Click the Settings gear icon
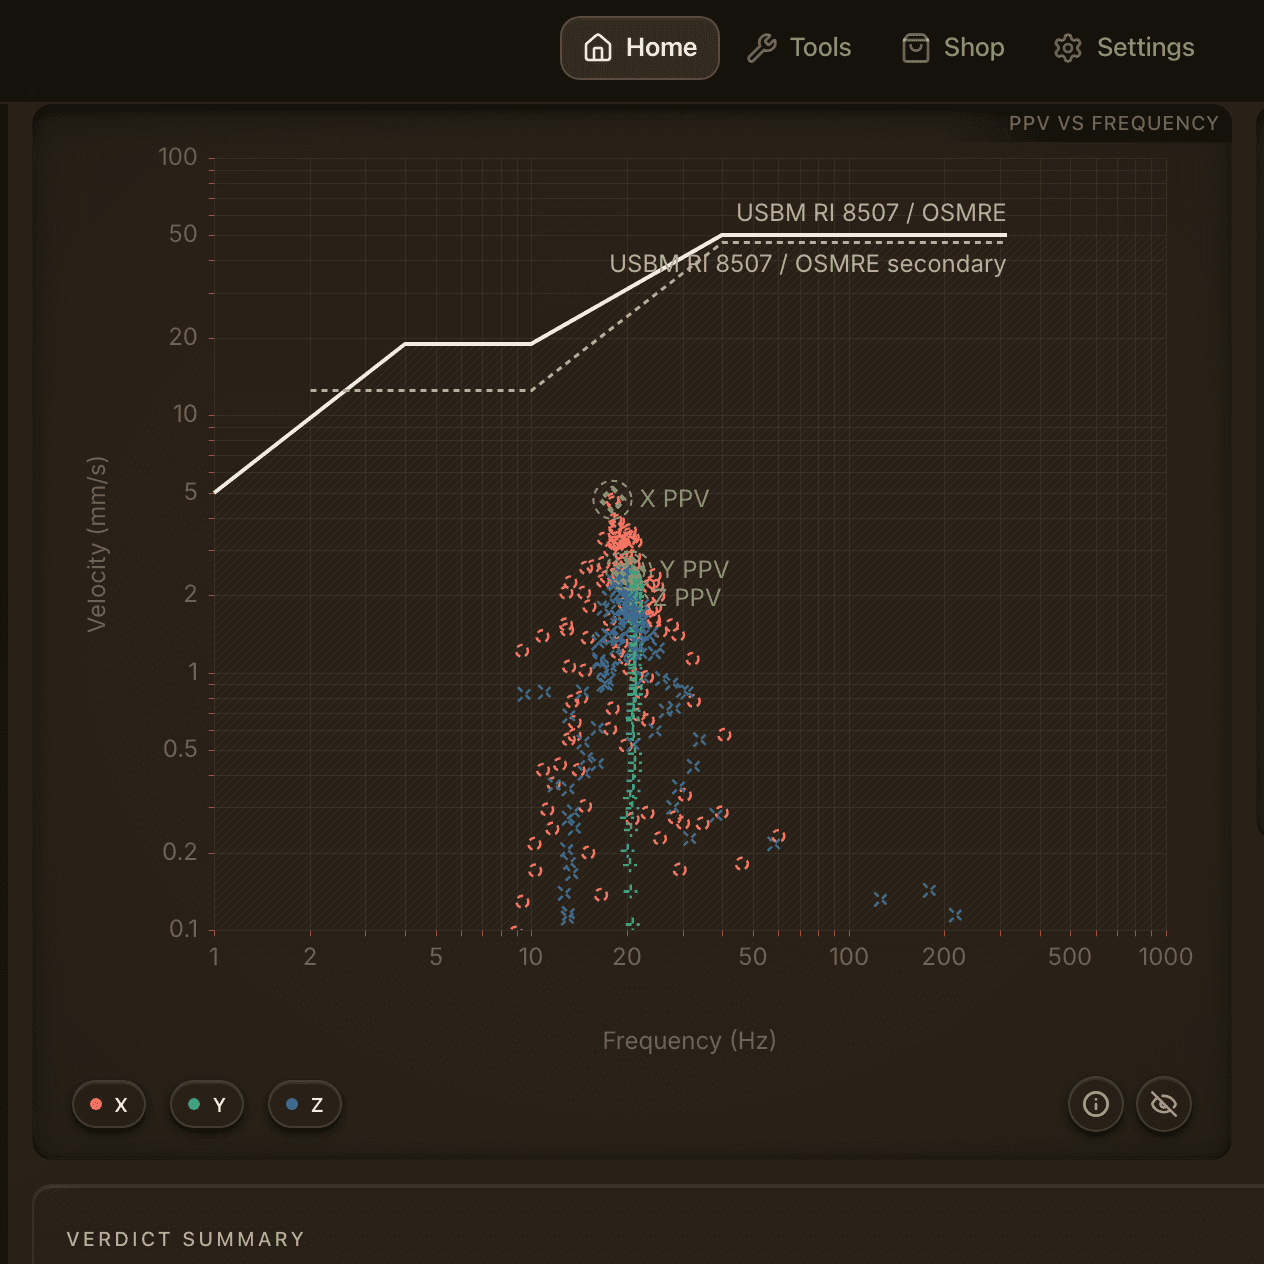This screenshot has width=1264, height=1264. click(1068, 48)
